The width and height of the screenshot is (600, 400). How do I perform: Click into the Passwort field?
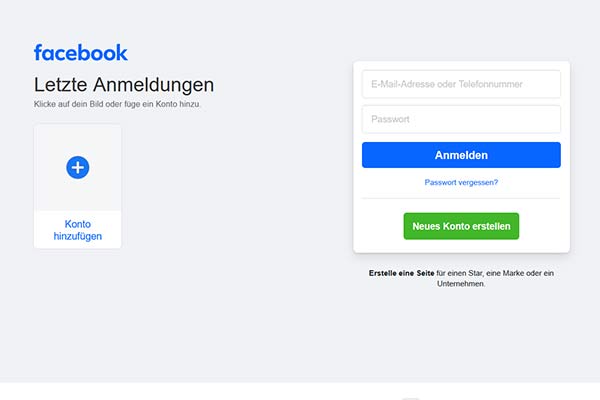point(461,119)
